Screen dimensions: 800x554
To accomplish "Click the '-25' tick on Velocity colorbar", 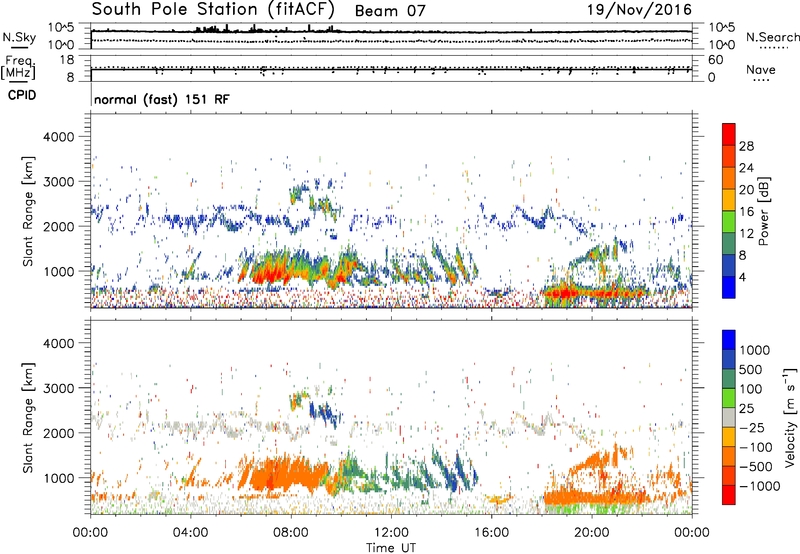I will 753,428.
